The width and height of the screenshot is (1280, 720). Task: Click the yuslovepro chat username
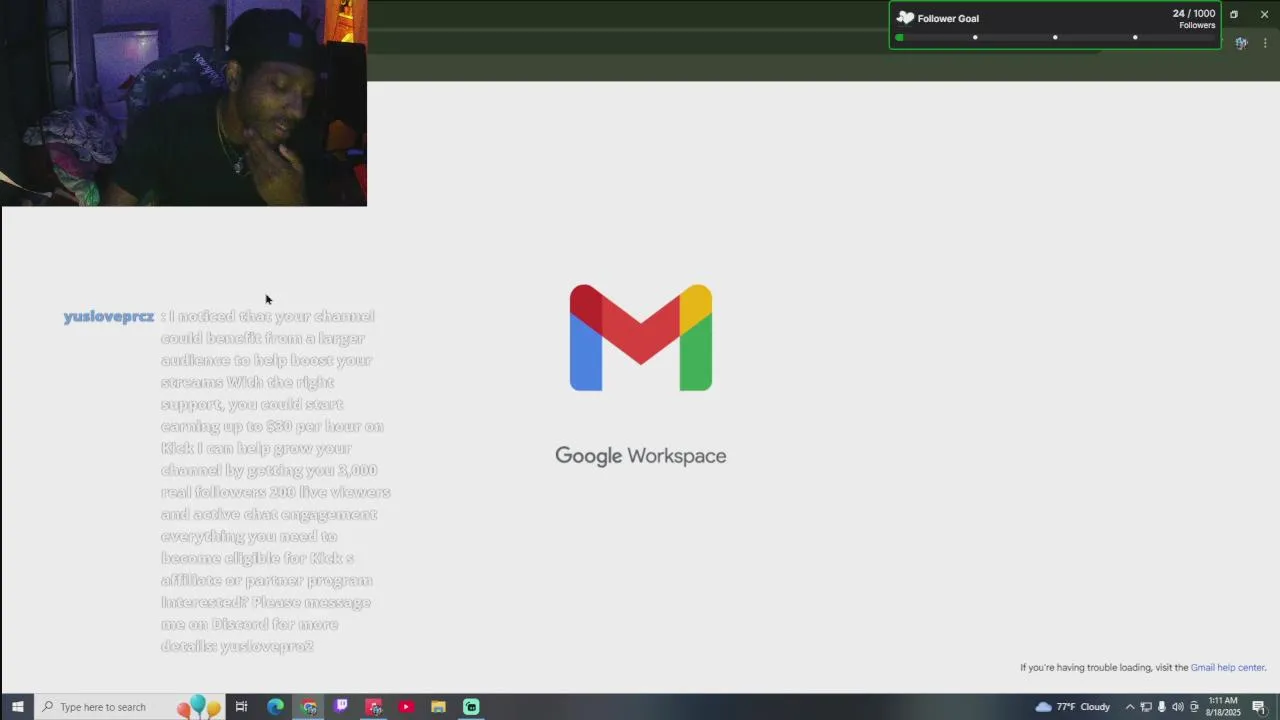coord(109,316)
